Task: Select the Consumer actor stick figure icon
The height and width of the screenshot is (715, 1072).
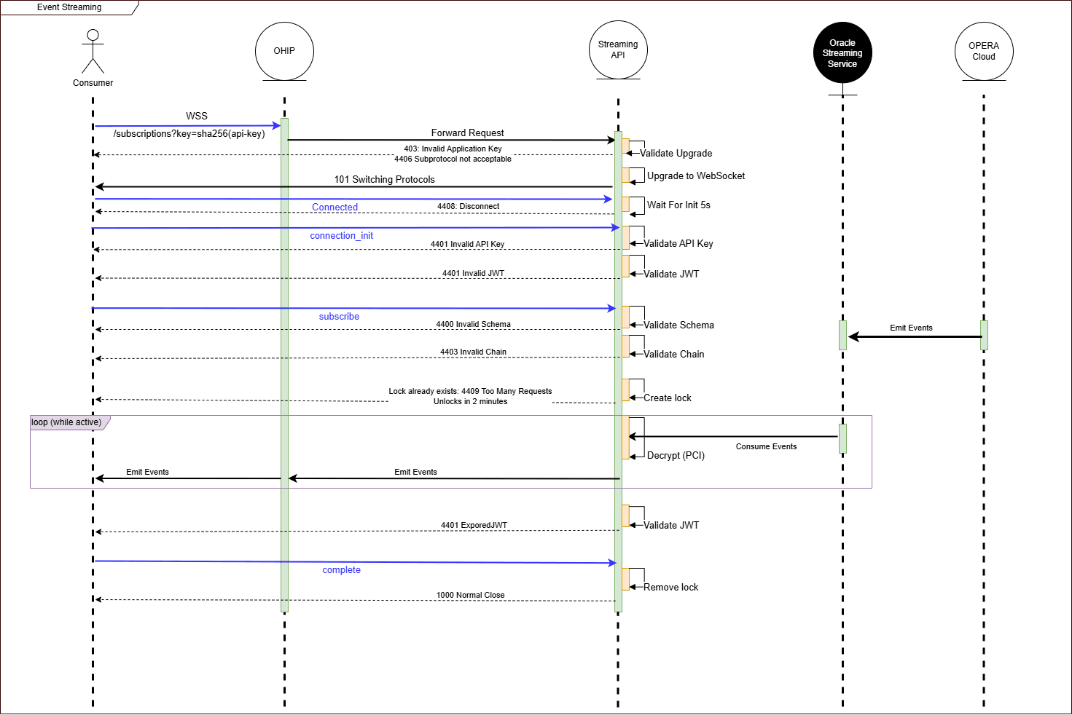Action: coord(92,45)
